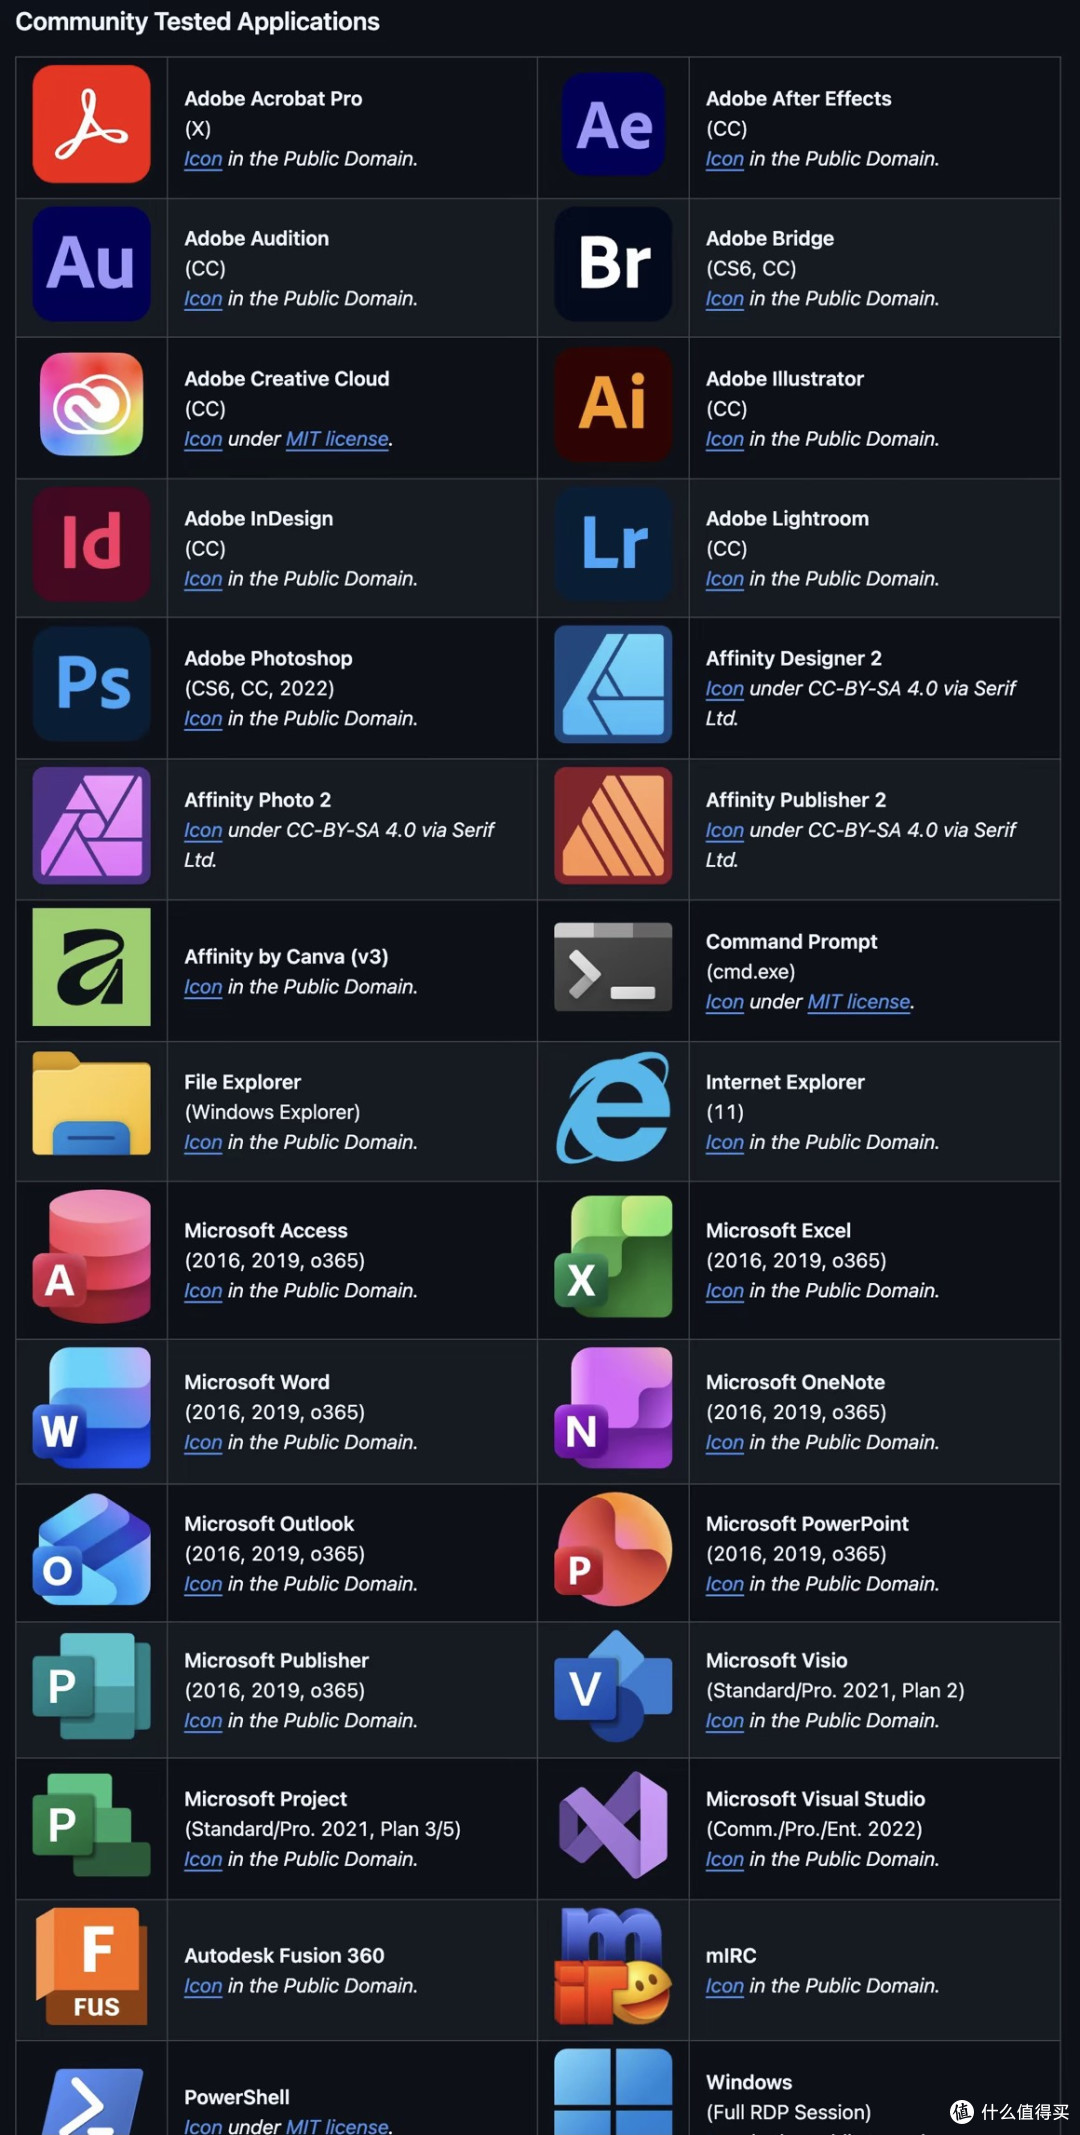
Task: Open Icon link under Internet Explorer
Action: coord(724,1142)
